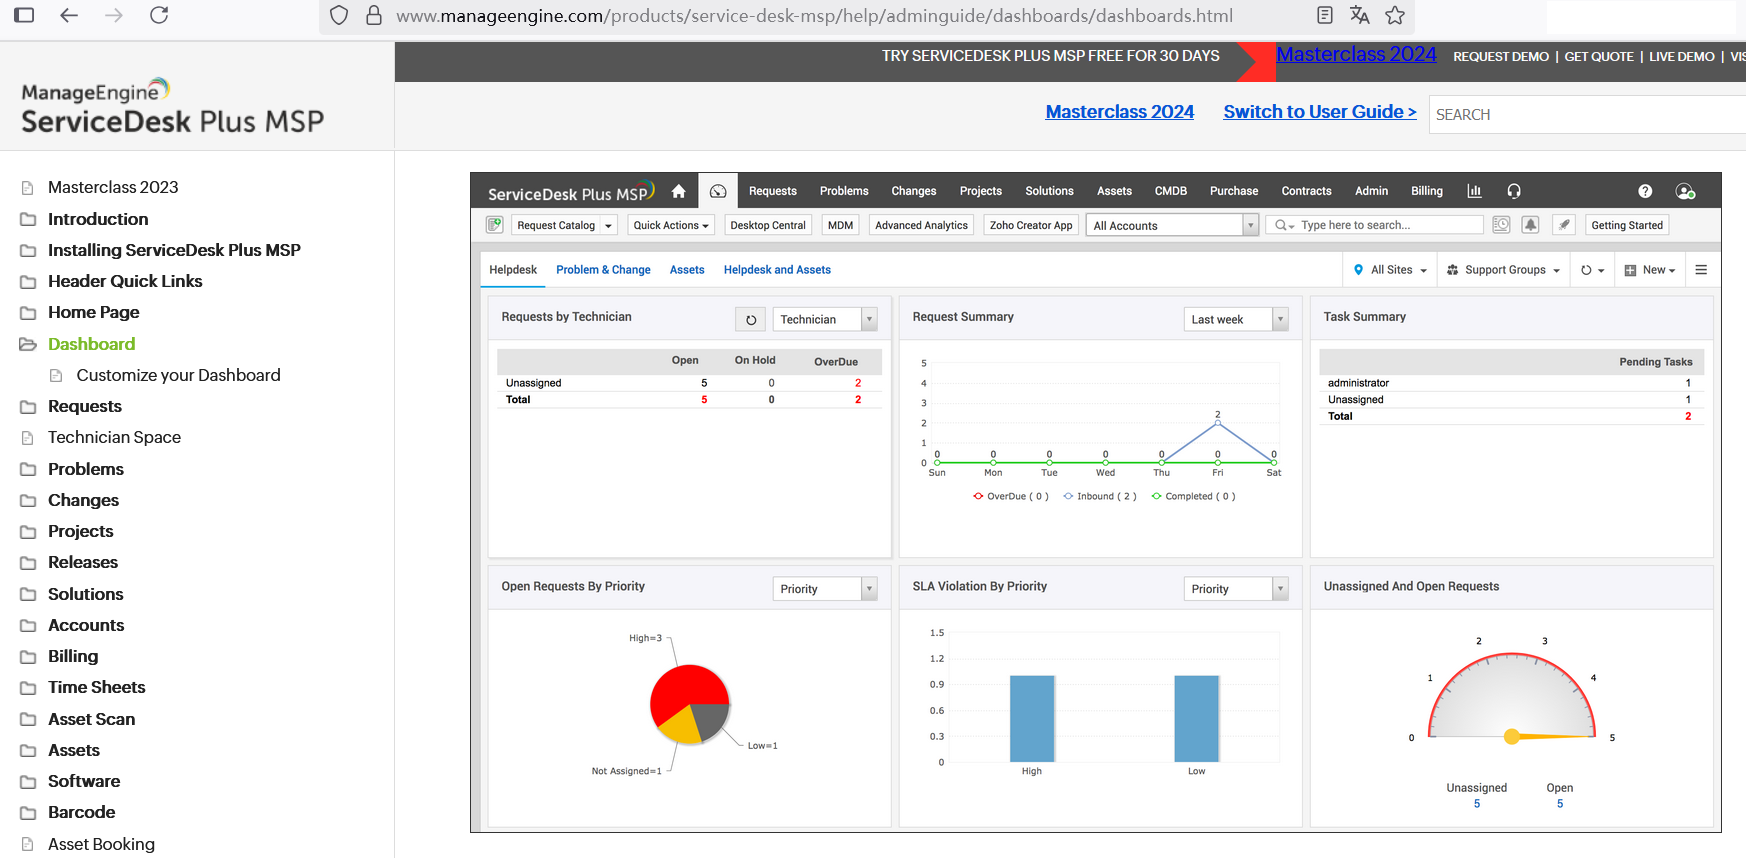Open the Masterclass 2024 link beside User Guide
Image resolution: width=1746 pixels, height=858 pixels.
tap(1119, 112)
